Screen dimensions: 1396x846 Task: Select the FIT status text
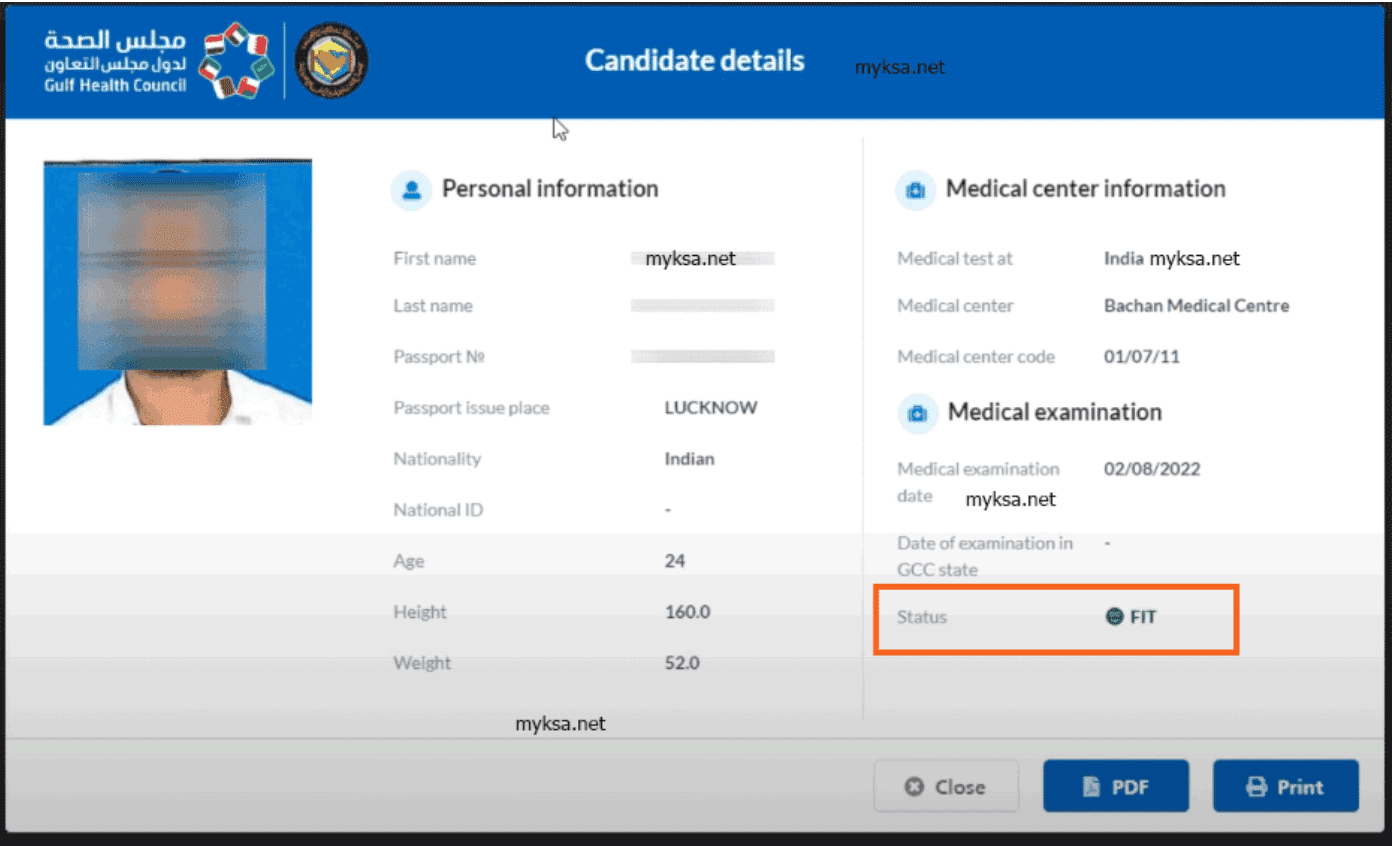pos(1143,617)
